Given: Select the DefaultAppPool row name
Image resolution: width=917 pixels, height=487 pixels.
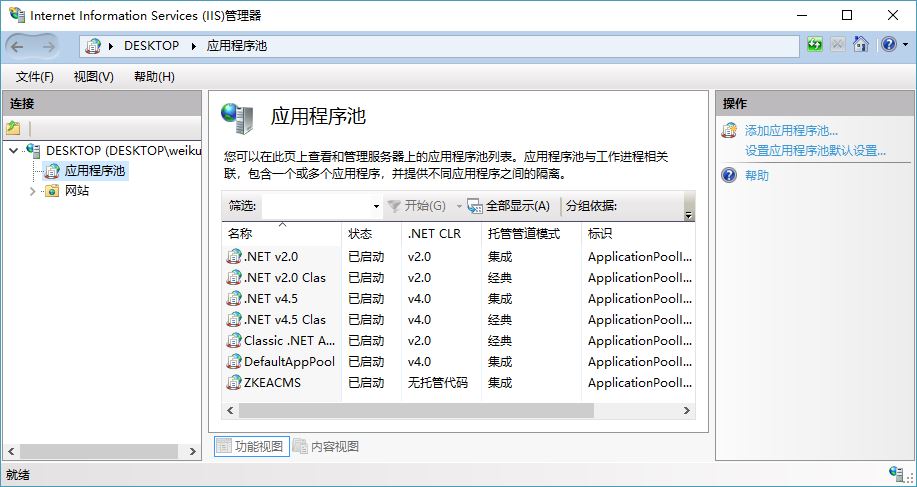Looking at the screenshot, I should [x=289, y=361].
